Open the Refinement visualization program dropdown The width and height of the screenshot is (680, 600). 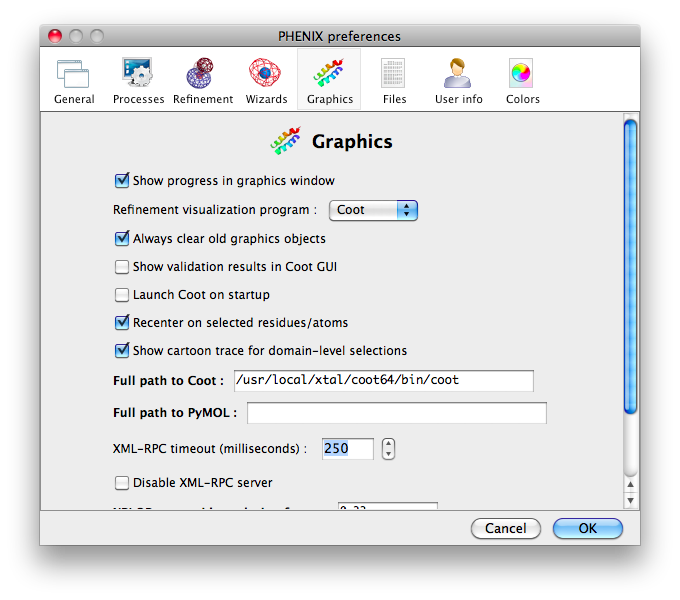pyautogui.click(x=373, y=210)
